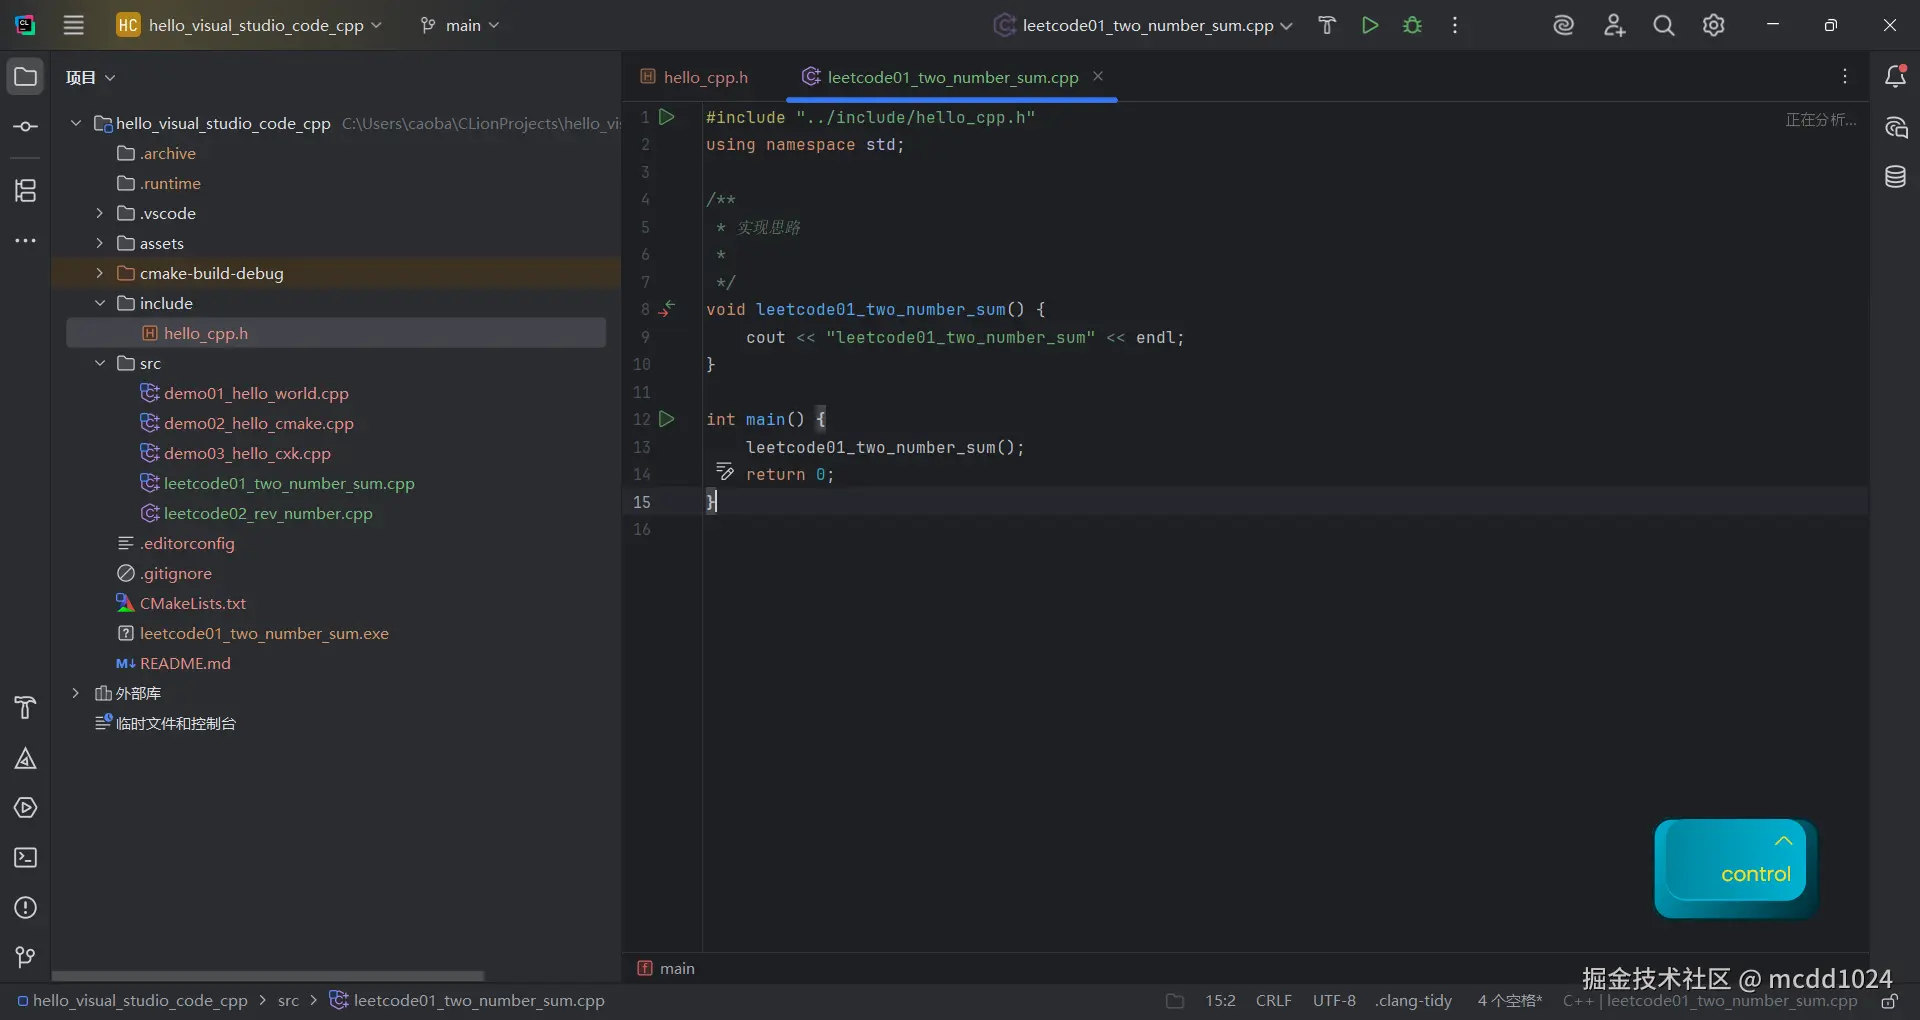The height and width of the screenshot is (1020, 1920).
Task: Open the Database tool window on the right
Action: (x=1895, y=178)
